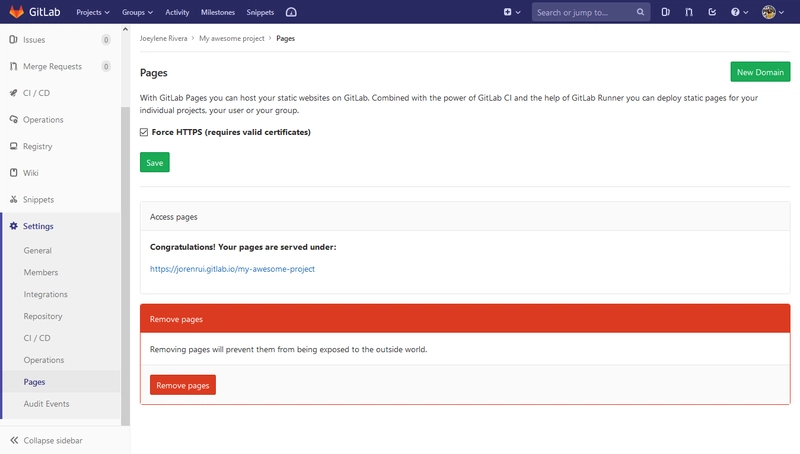Open the Help question mark dropdown
The width and height of the screenshot is (800, 454).
pyautogui.click(x=739, y=12)
